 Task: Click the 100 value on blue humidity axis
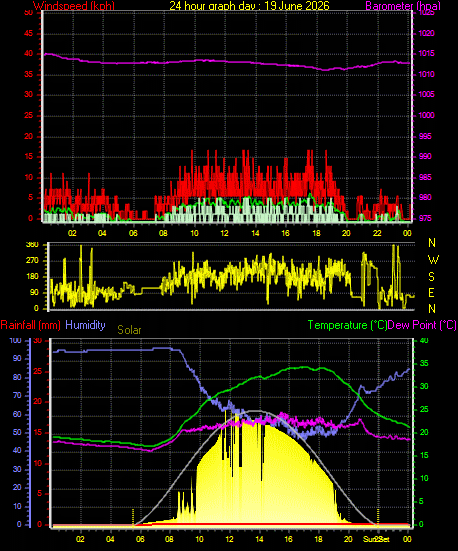pyautogui.click(x=15, y=341)
